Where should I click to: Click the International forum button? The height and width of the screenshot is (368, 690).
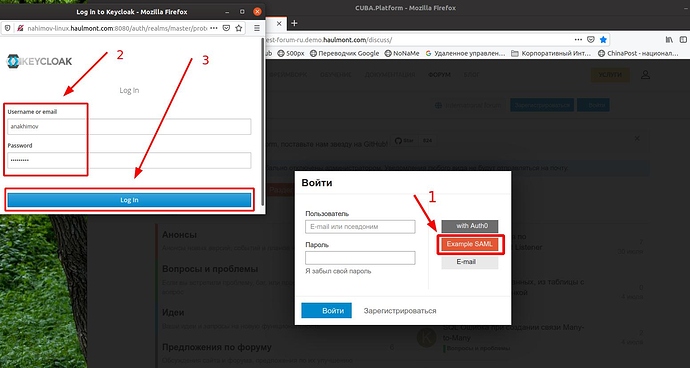468,105
